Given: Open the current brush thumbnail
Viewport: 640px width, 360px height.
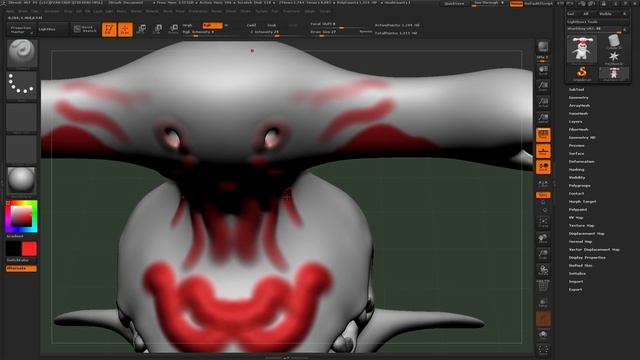Looking at the screenshot, I should coord(22,53).
